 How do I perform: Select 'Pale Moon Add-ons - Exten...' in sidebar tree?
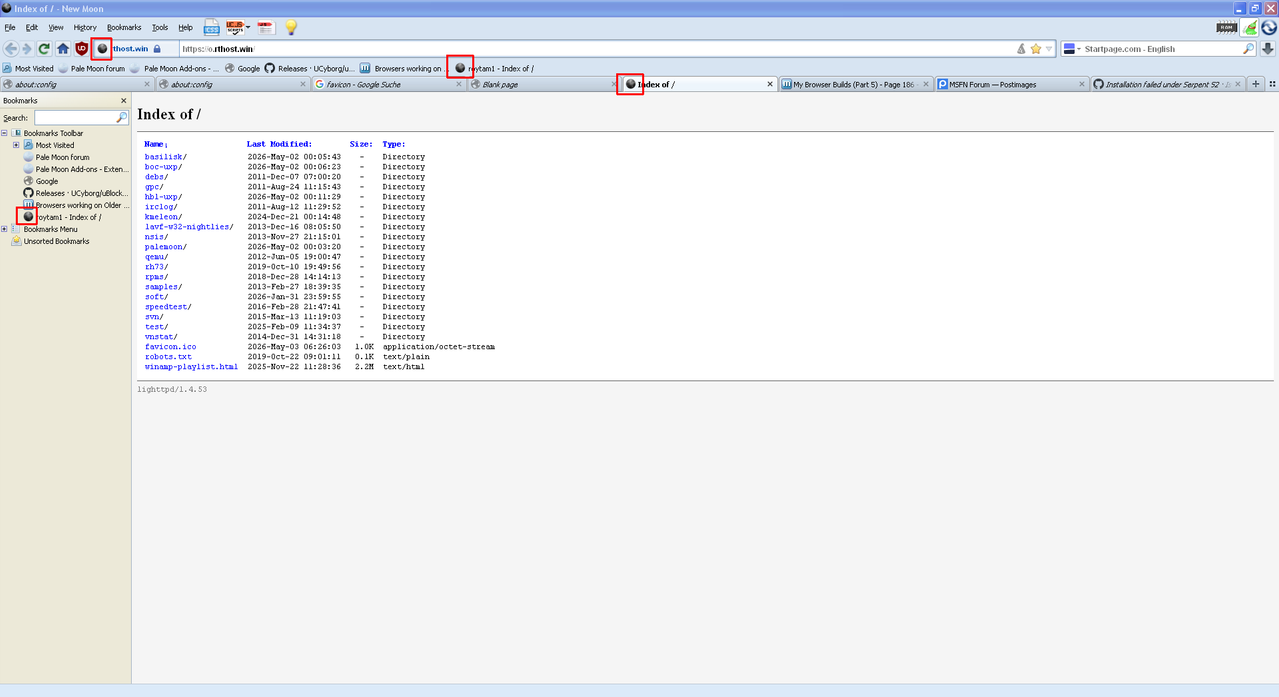(x=77, y=169)
